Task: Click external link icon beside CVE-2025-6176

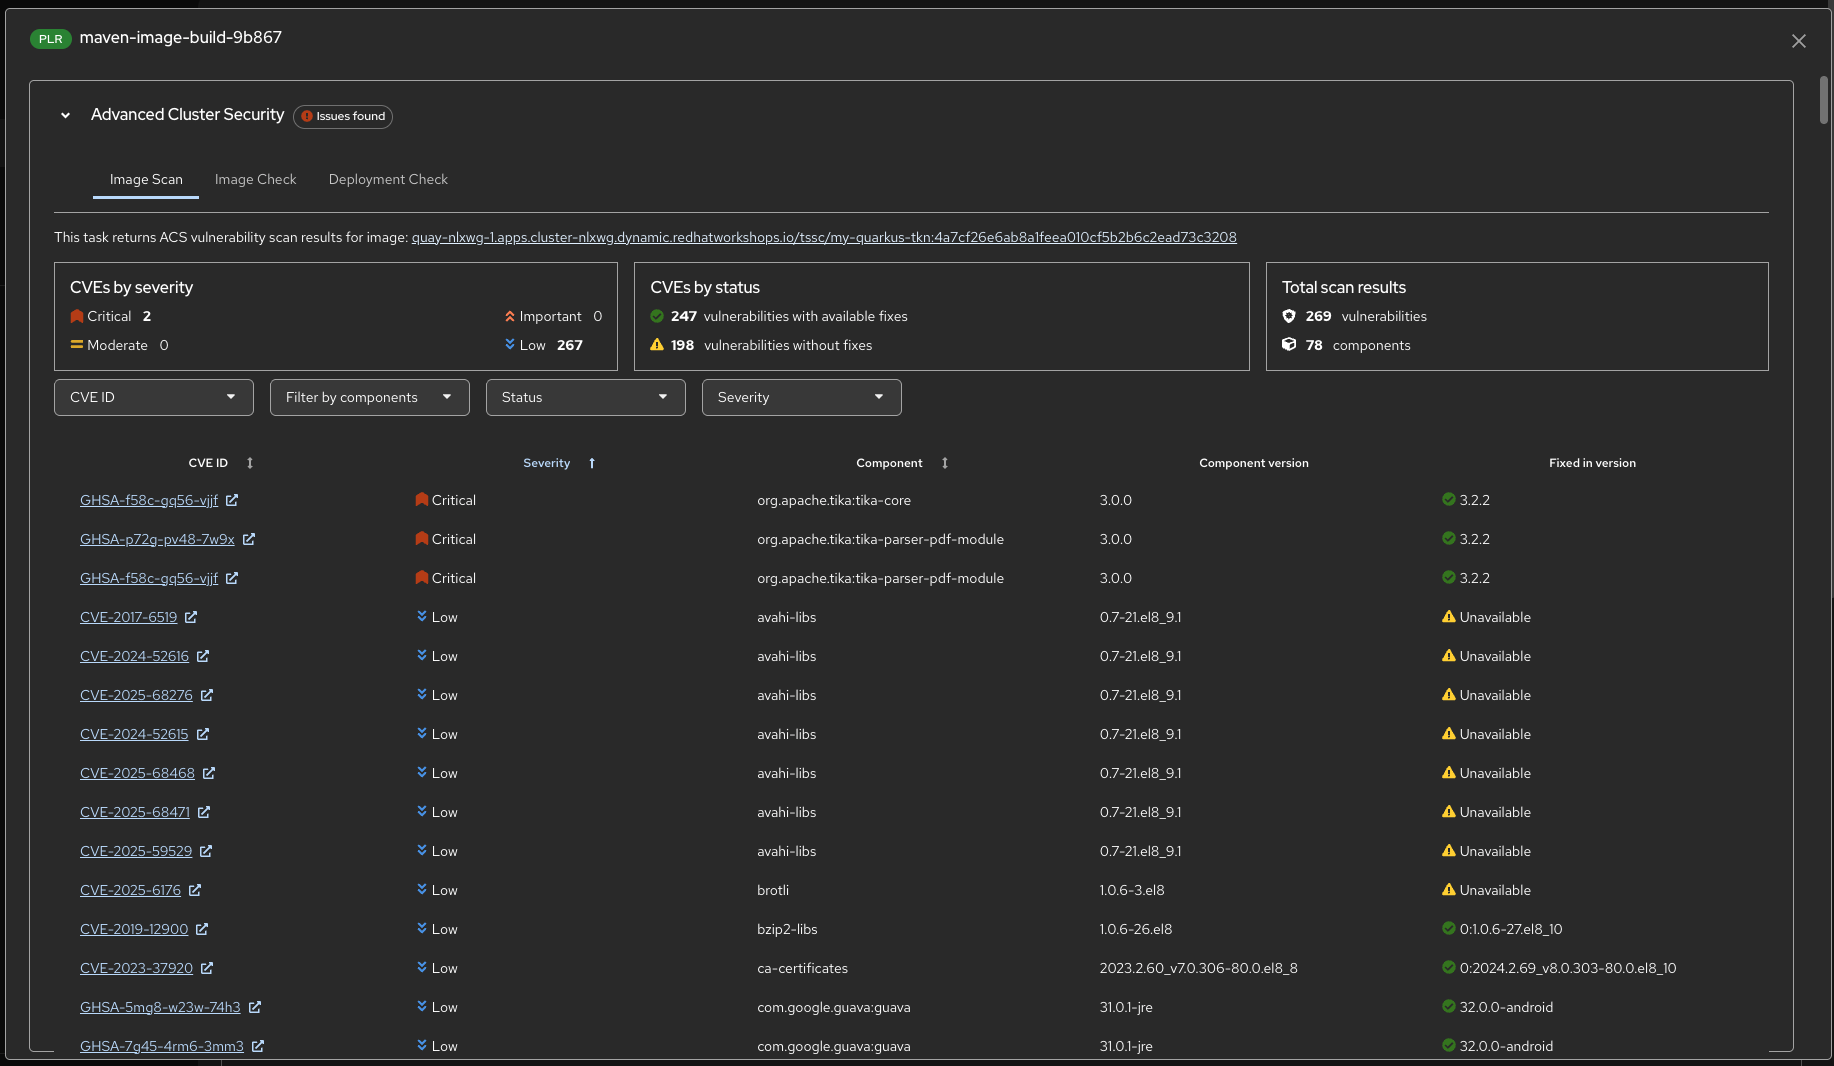Action: click(x=195, y=890)
